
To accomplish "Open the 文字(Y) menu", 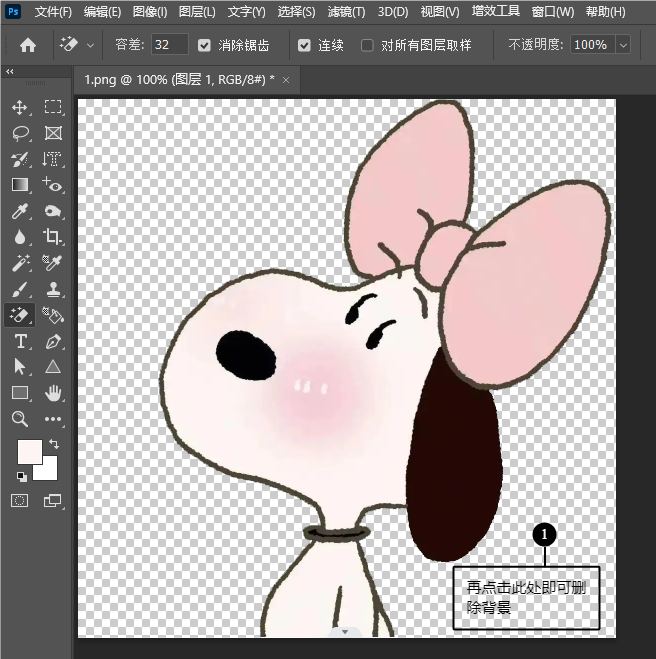I will click(x=247, y=12).
